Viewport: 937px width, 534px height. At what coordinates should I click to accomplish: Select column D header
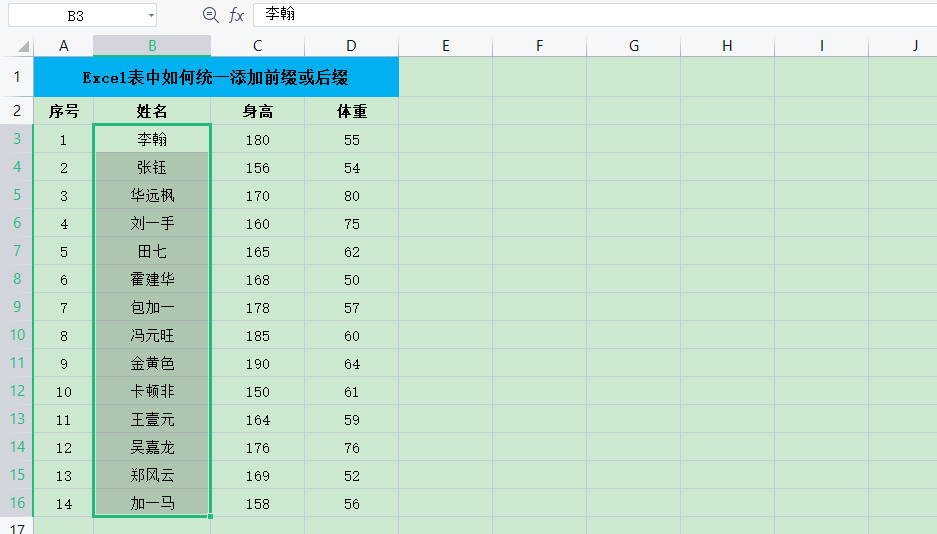click(351, 46)
